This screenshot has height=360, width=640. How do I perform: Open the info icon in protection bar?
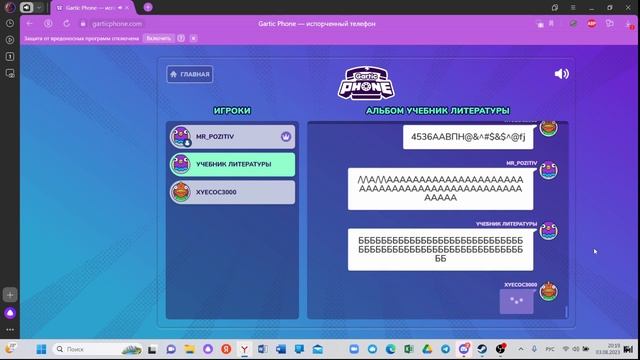click(181, 38)
